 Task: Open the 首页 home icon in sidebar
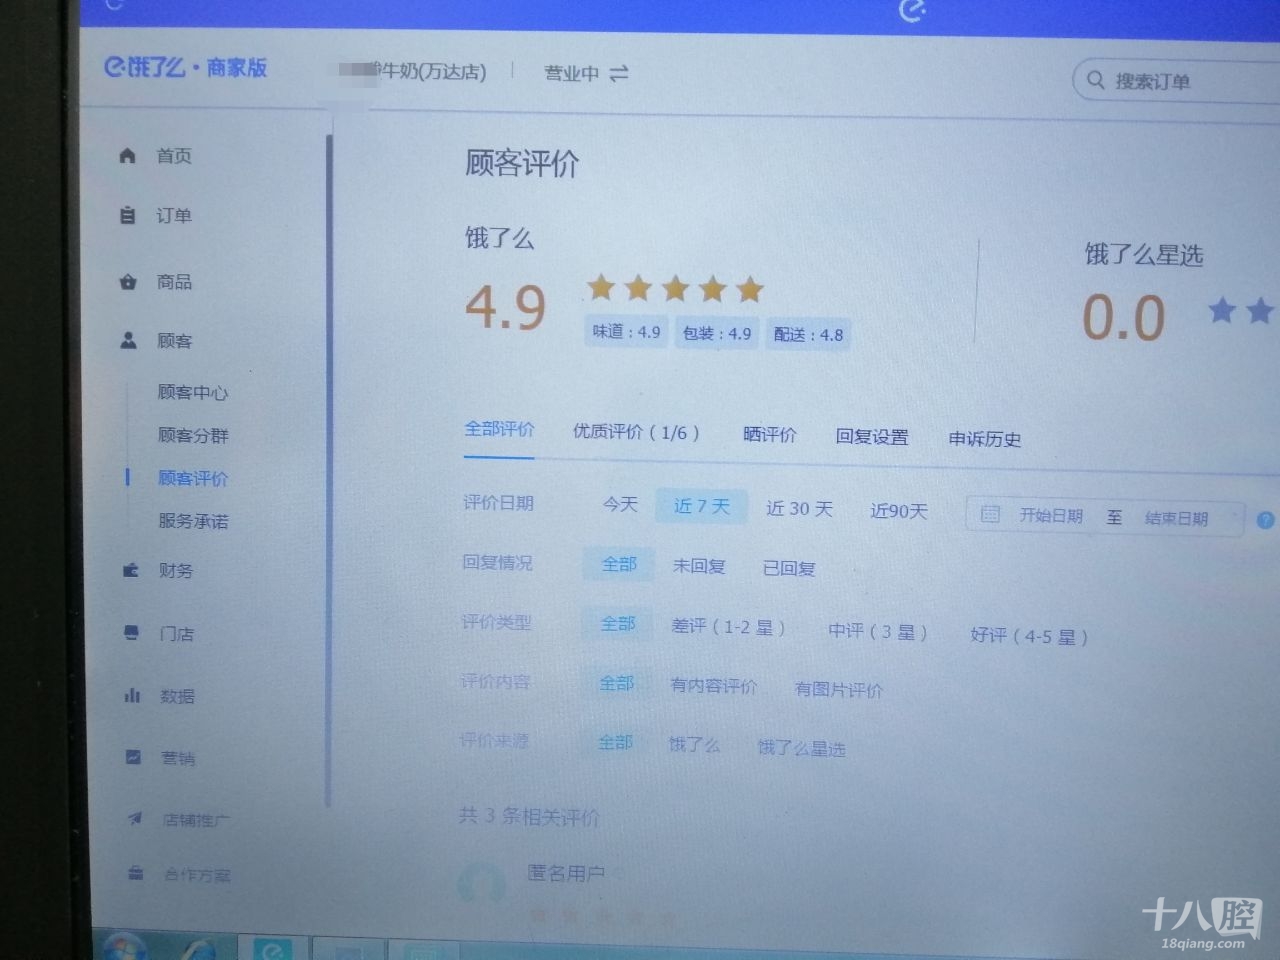click(127, 155)
